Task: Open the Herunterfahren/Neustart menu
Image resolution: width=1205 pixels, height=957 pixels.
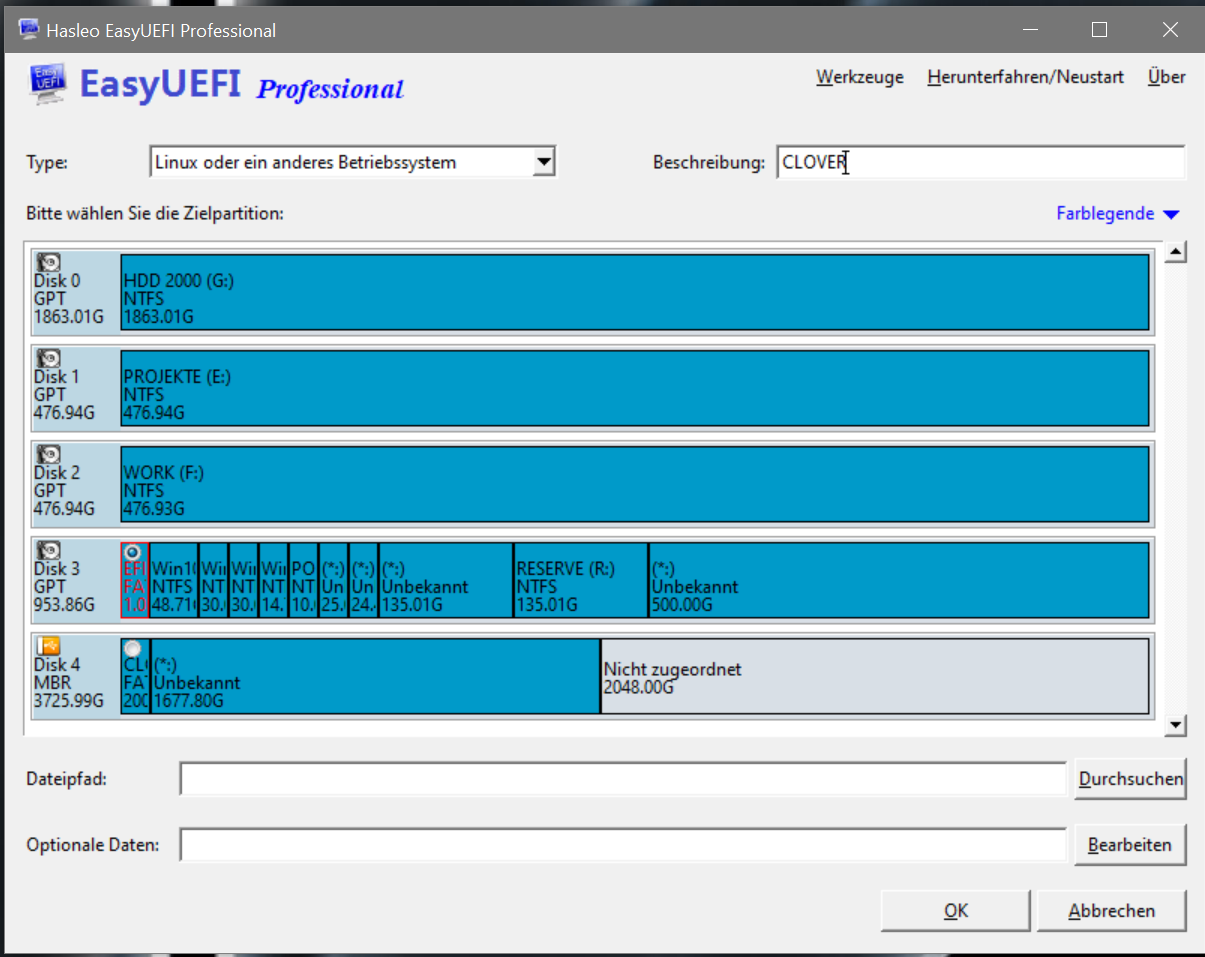Action: click(1026, 77)
